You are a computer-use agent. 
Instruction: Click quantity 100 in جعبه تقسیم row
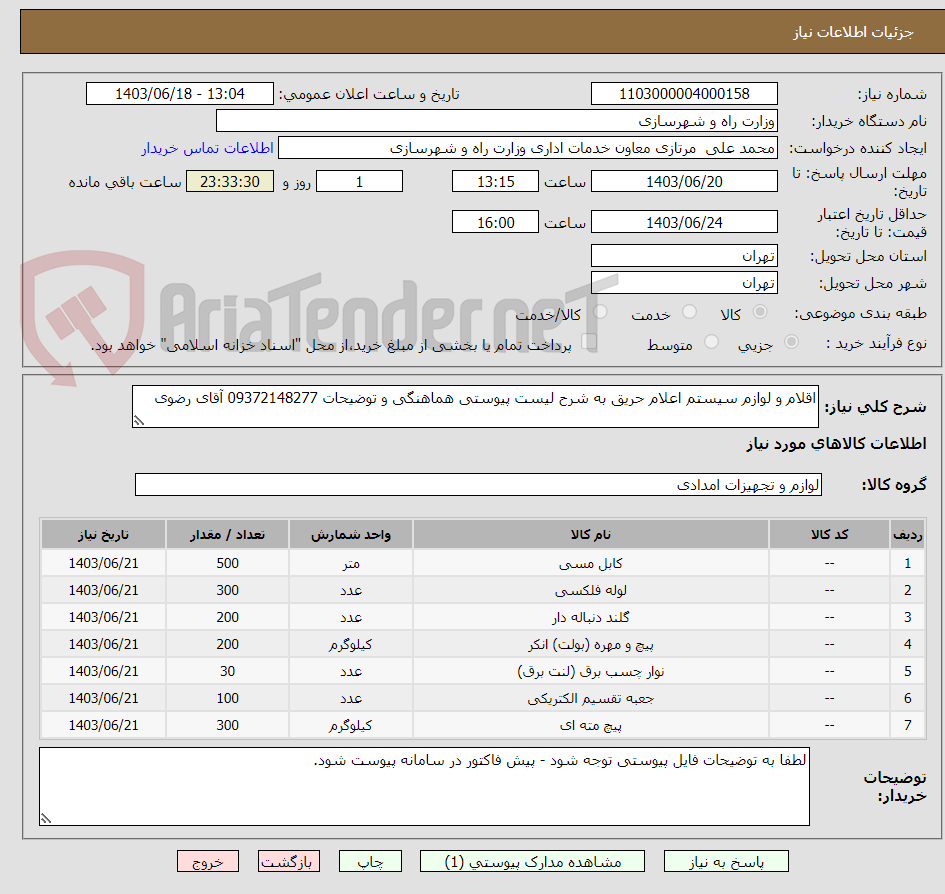click(227, 699)
